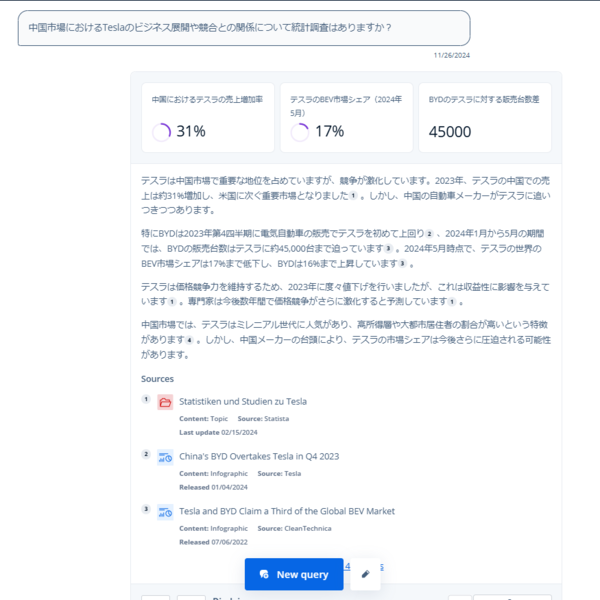
Task: Click 'Source: CleanTechnica' label
Action: tap(294, 528)
